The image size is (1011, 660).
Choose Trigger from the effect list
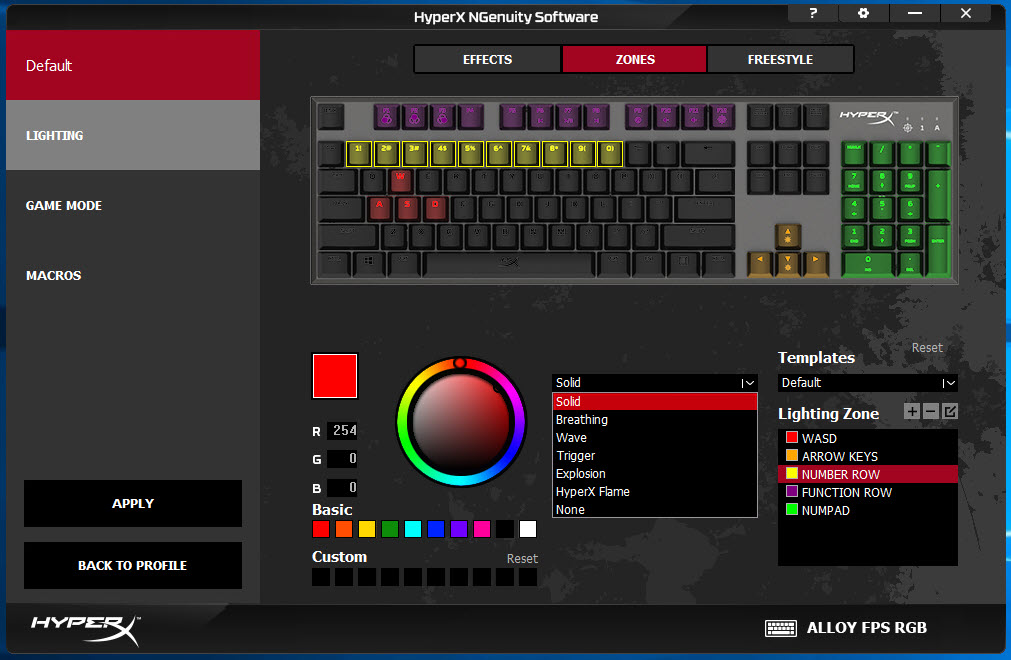point(654,456)
